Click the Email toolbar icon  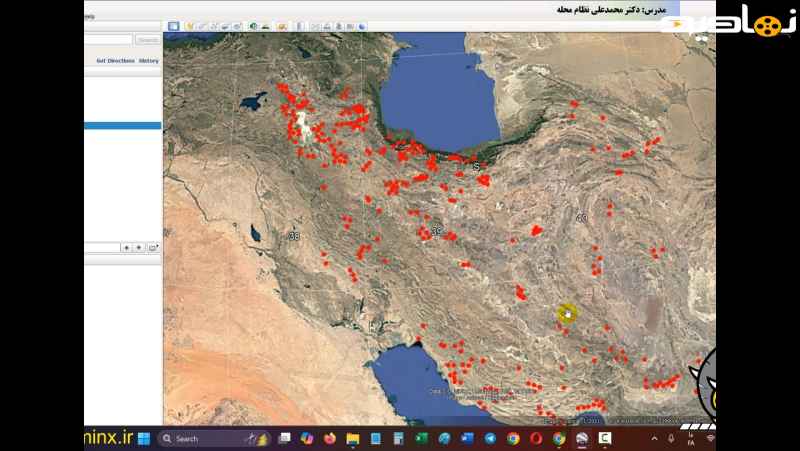pyautogui.click(x=316, y=26)
